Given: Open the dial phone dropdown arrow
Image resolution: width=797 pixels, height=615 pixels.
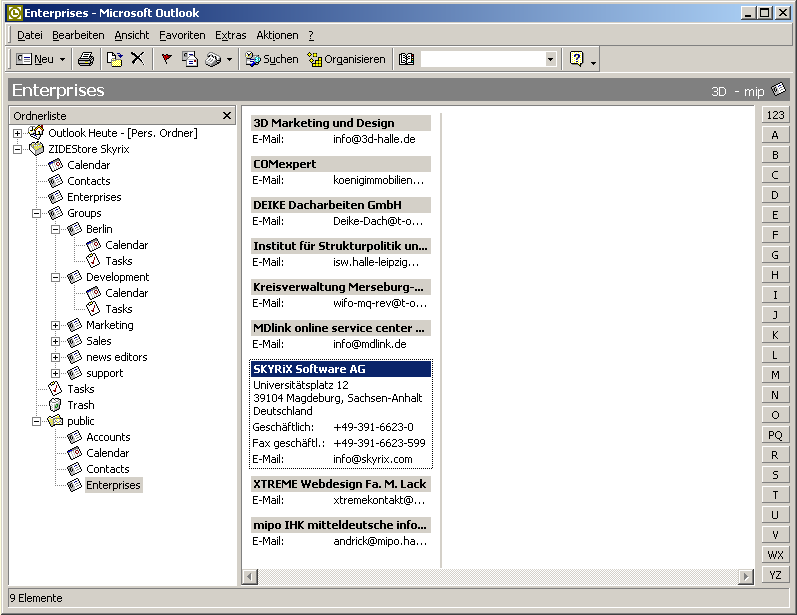Looking at the screenshot, I should (229, 59).
